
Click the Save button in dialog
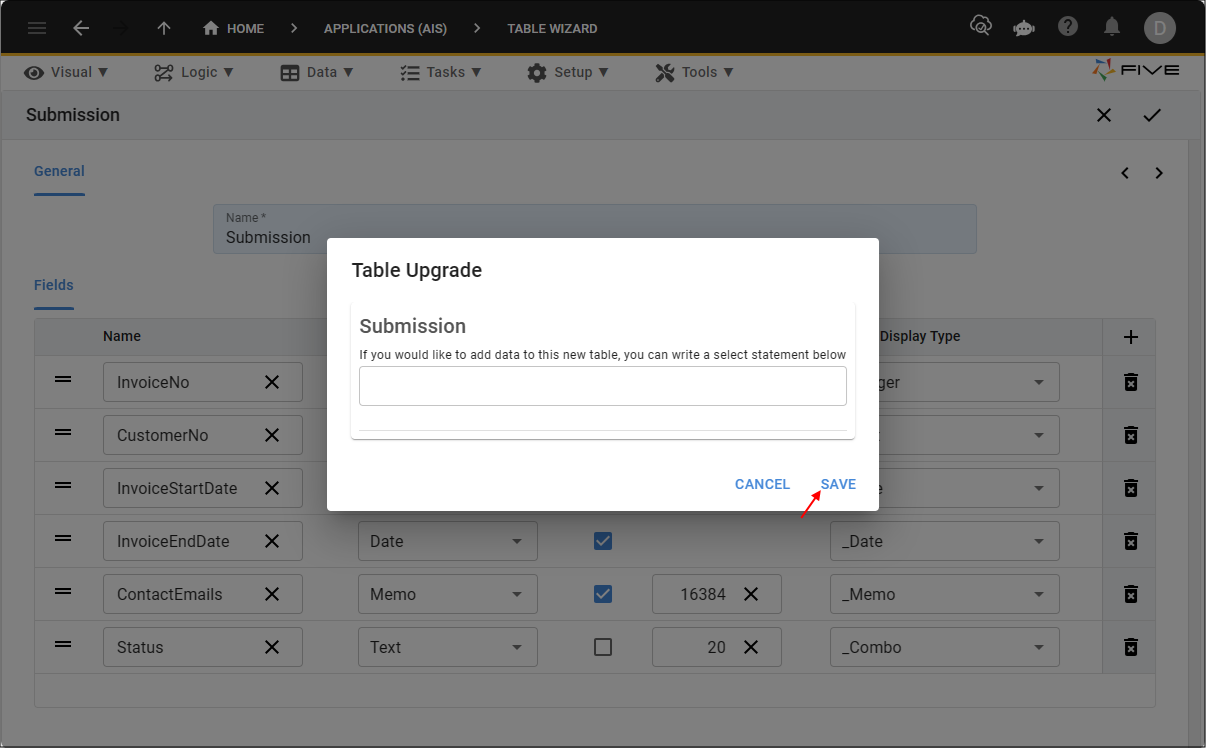[838, 484]
